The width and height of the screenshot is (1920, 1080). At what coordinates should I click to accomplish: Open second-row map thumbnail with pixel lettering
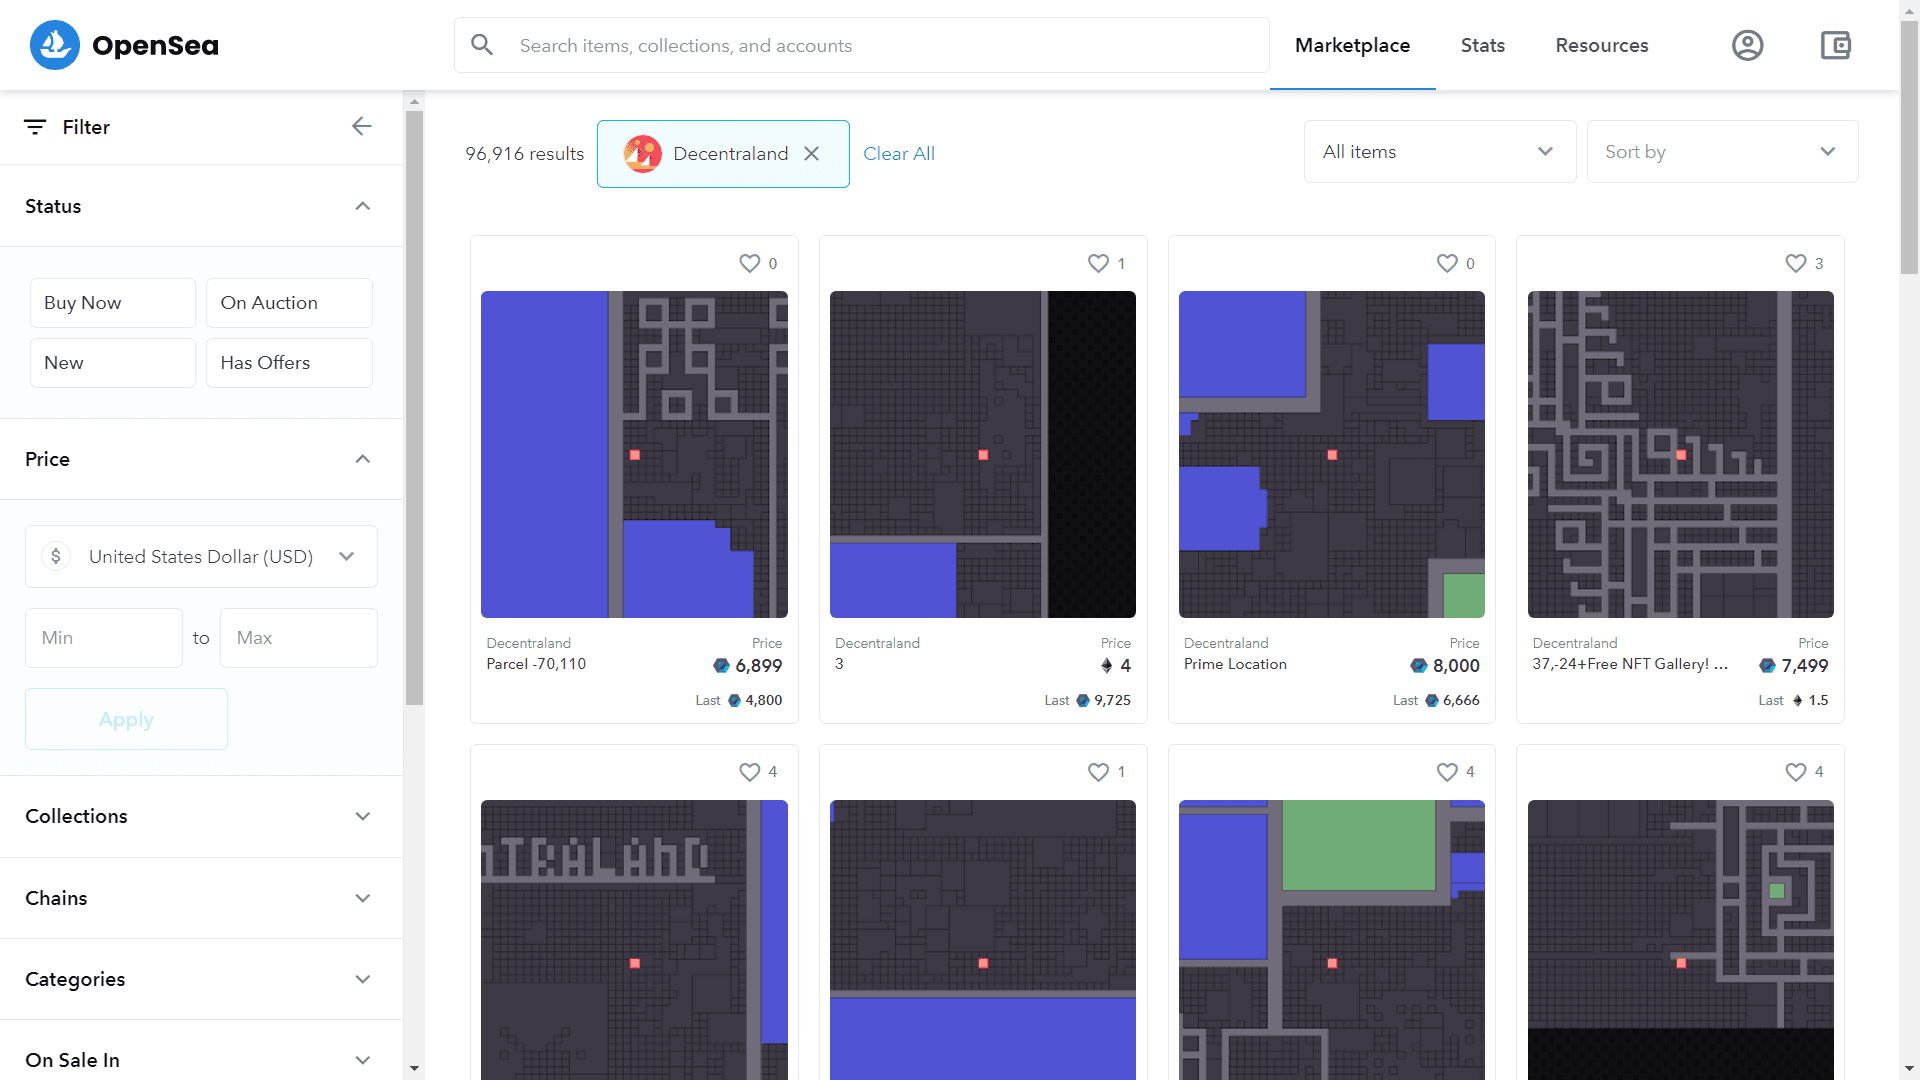[x=634, y=939]
